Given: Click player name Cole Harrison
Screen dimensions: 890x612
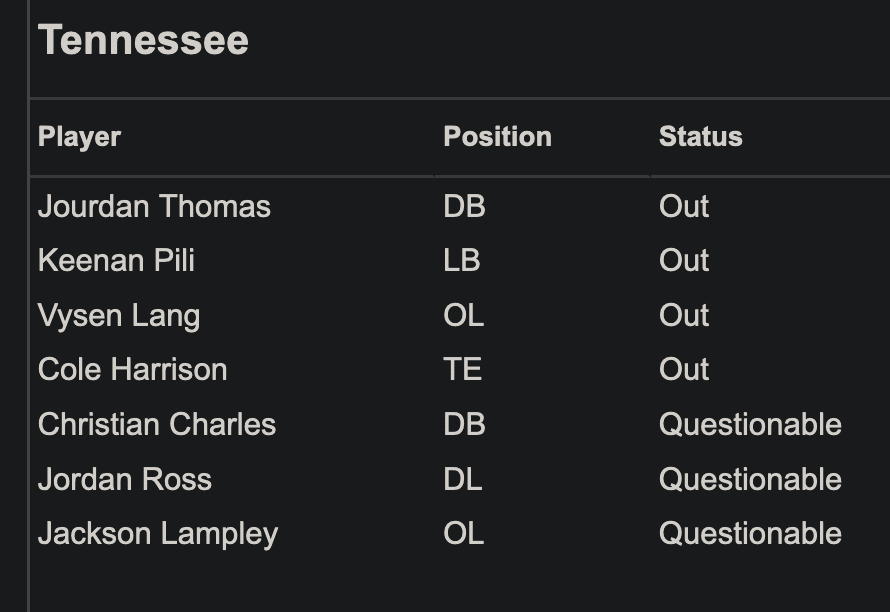Looking at the screenshot, I should 132,370.
